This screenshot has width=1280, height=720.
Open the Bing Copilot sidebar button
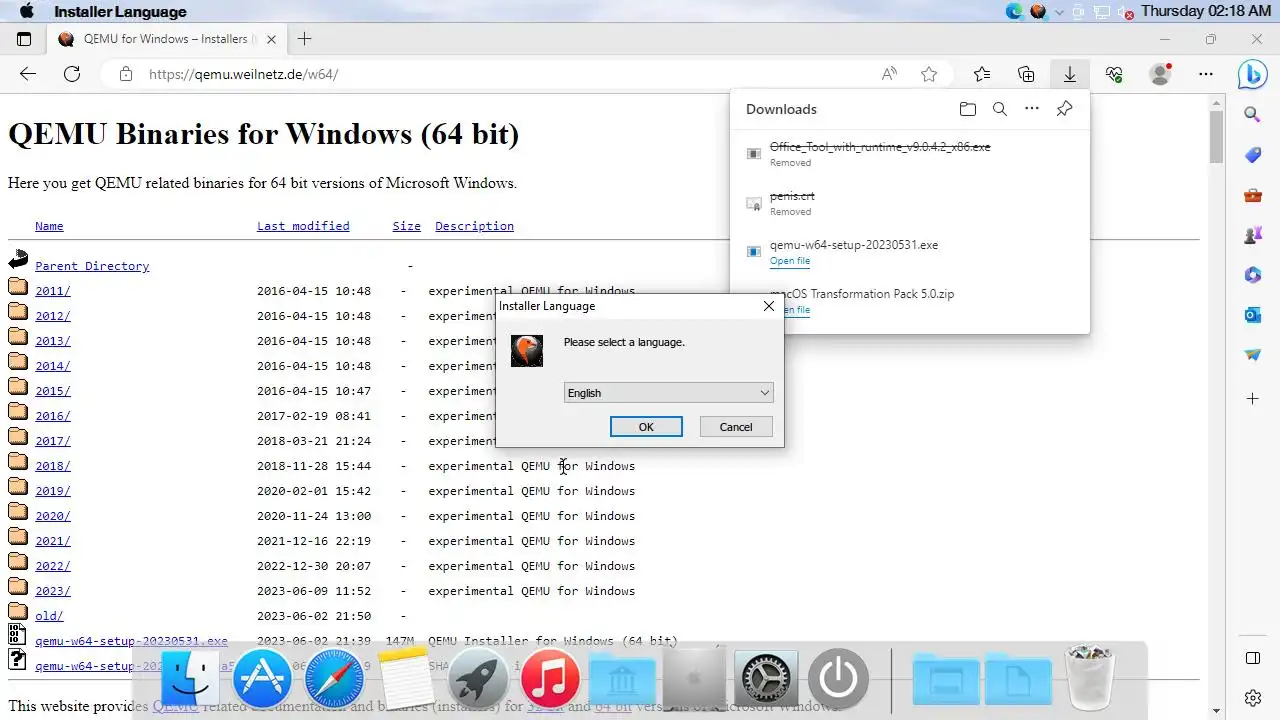click(x=1252, y=74)
